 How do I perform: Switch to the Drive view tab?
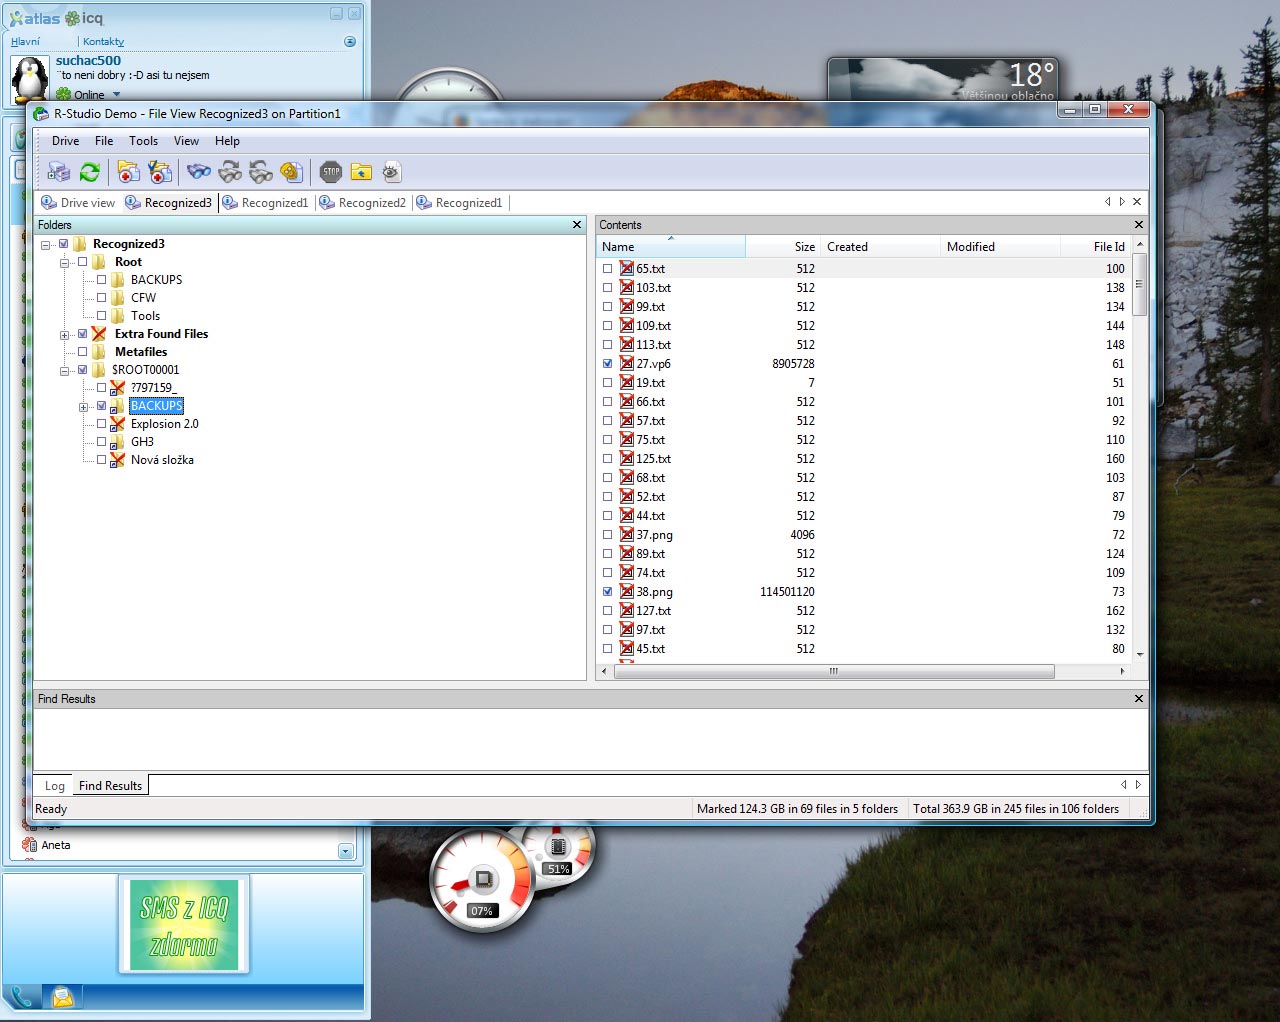(x=78, y=203)
